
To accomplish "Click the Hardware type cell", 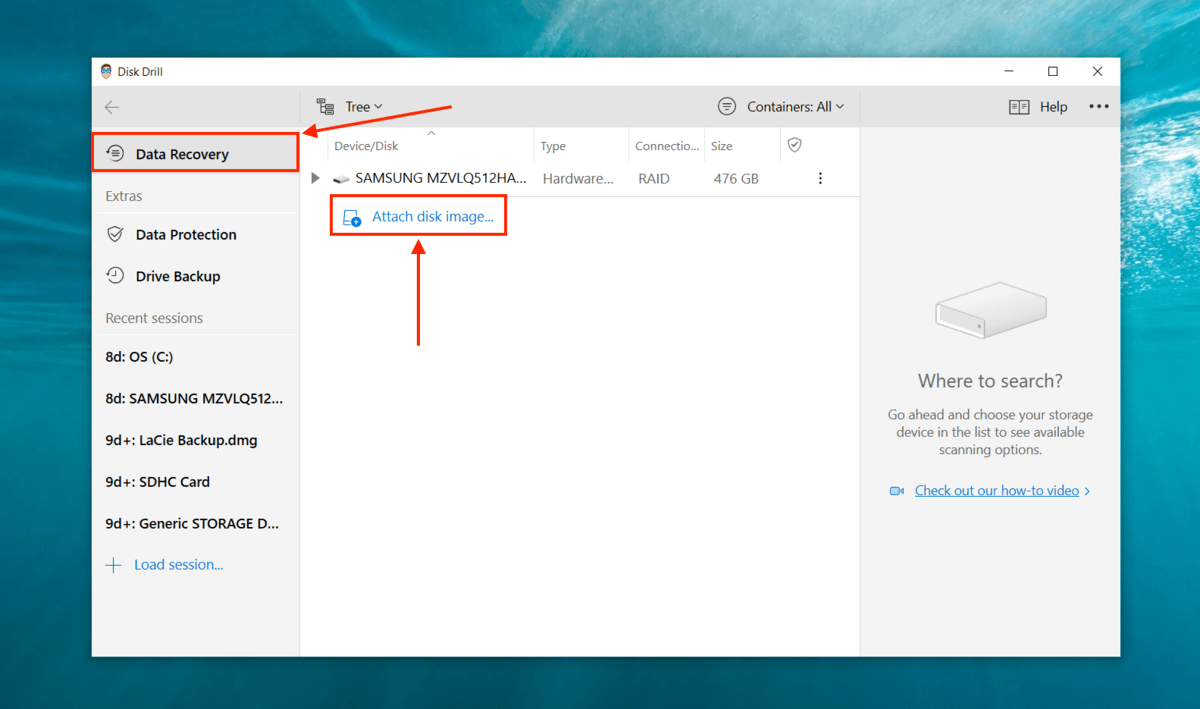I will pyautogui.click(x=578, y=178).
